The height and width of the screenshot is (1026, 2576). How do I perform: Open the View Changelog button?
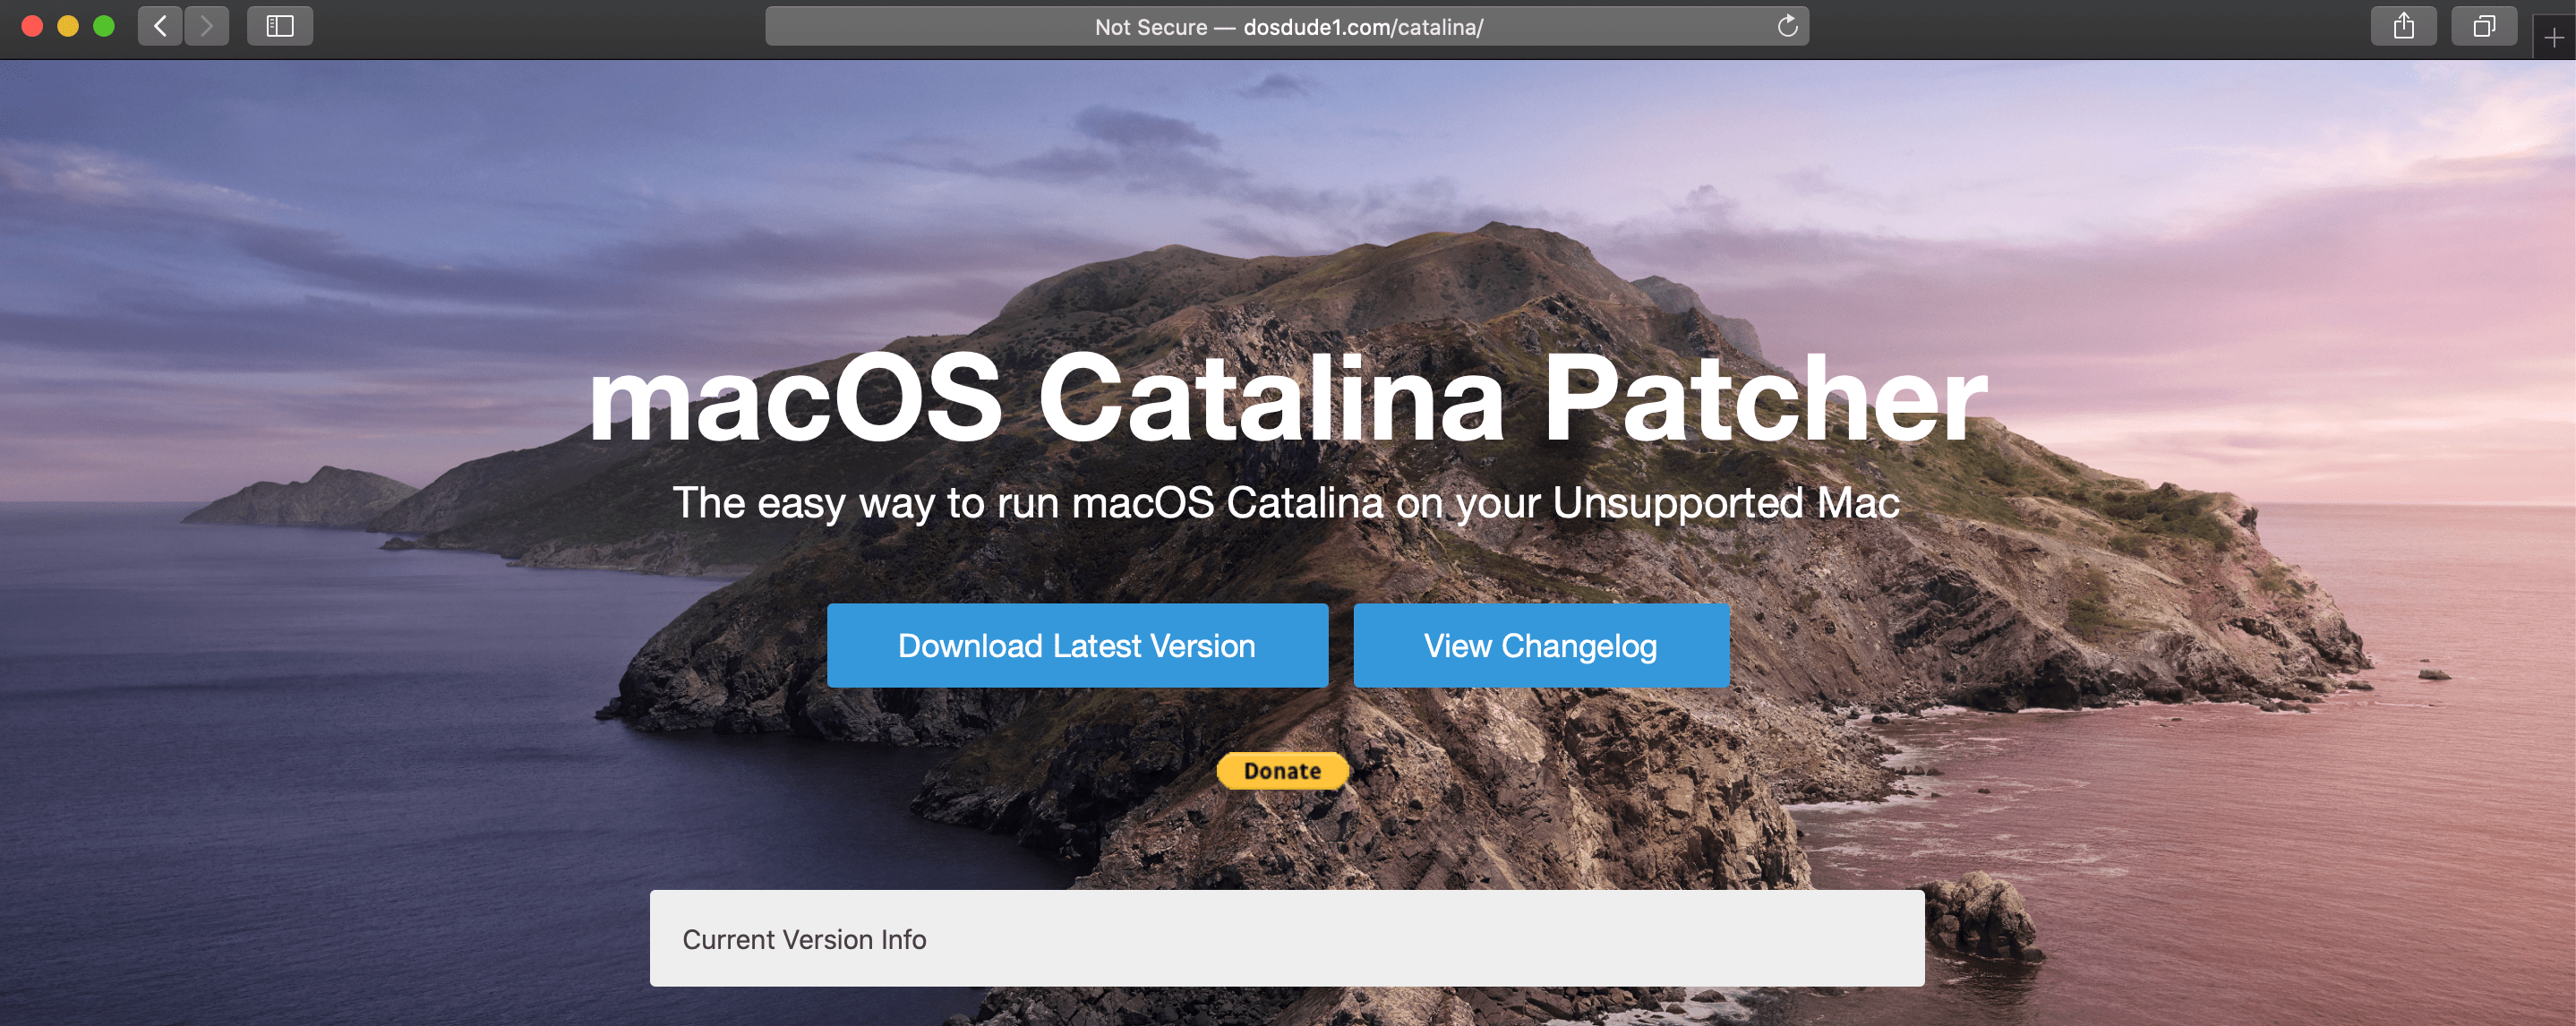pyautogui.click(x=1541, y=645)
